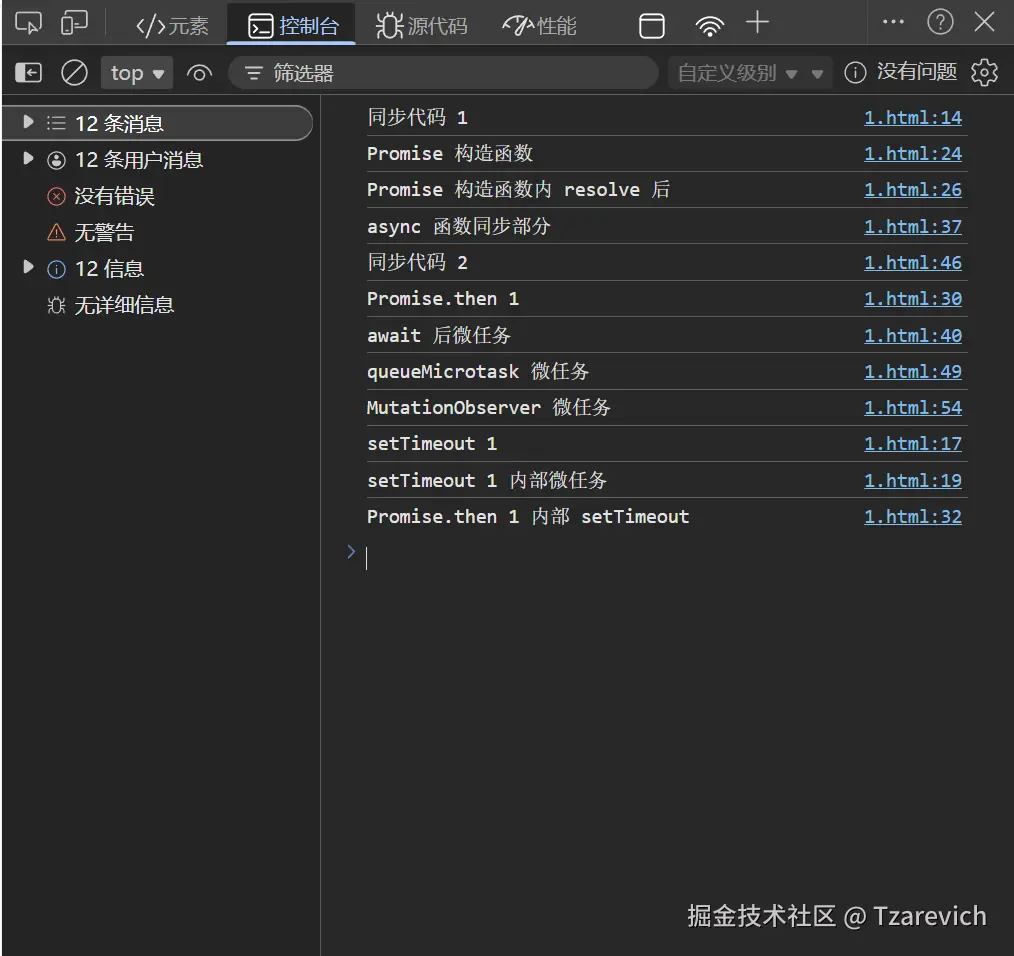Open the 性能 (Performance) tab
This screenshot has width=1014, height=956.
[x=539, y=26]
